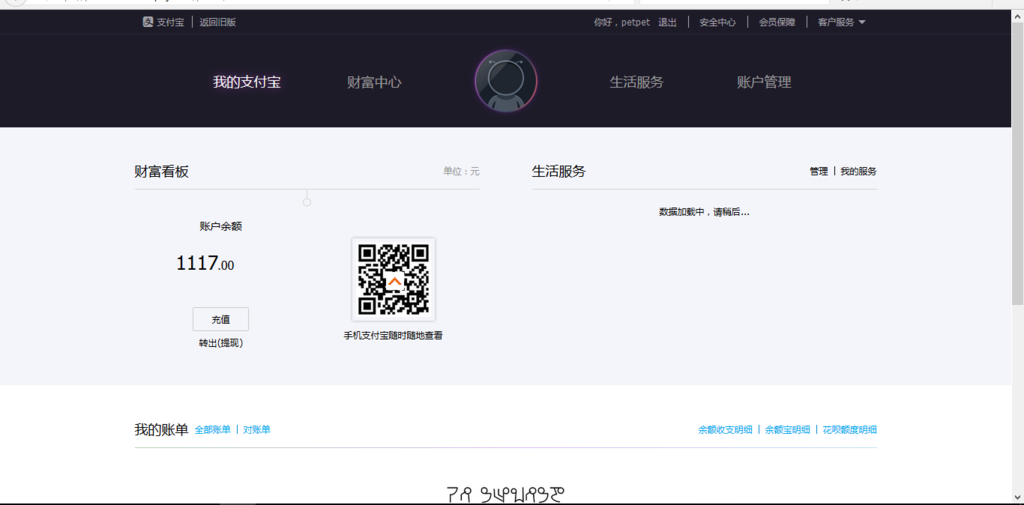Expand the 客户服务 dropdown menu
The image size is (1024, 505).
pyautogui.click(x=841, y=22)
